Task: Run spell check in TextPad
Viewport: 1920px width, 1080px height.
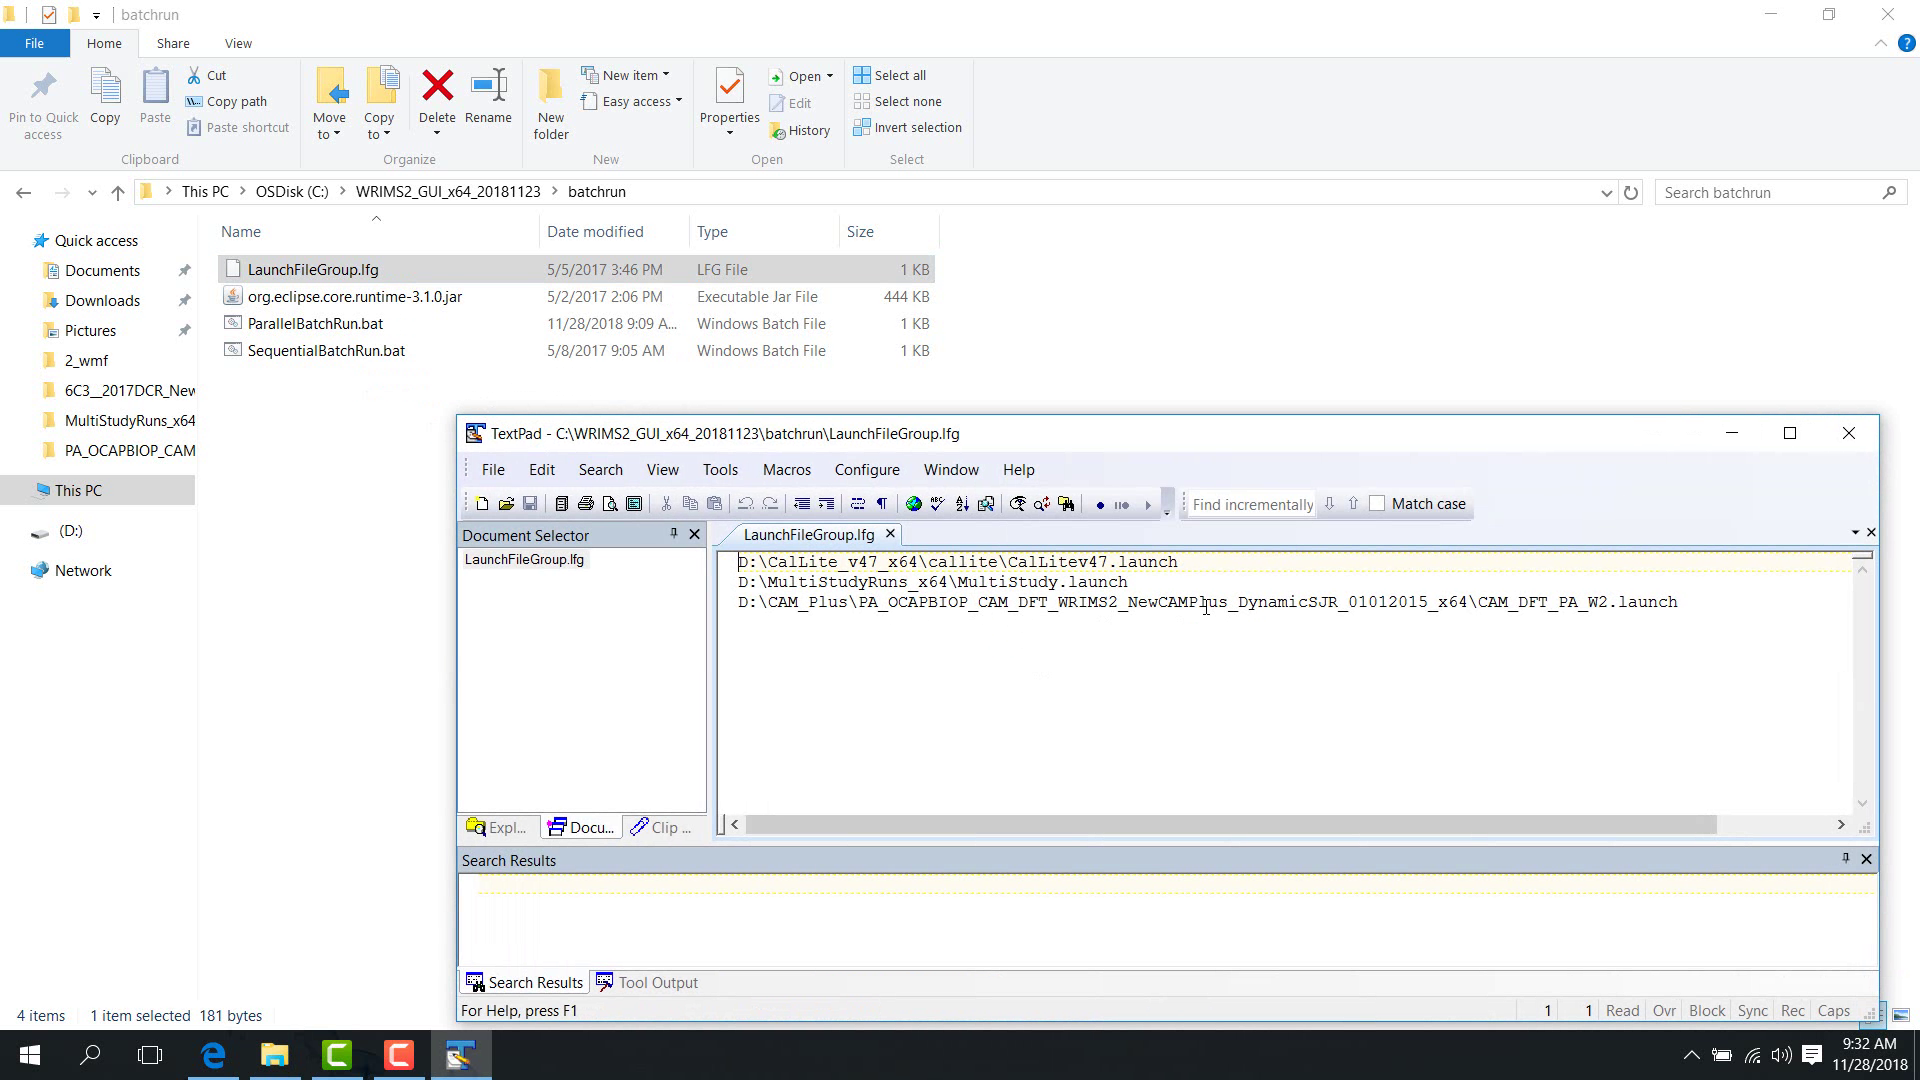Action: click(x=937, y=504)
